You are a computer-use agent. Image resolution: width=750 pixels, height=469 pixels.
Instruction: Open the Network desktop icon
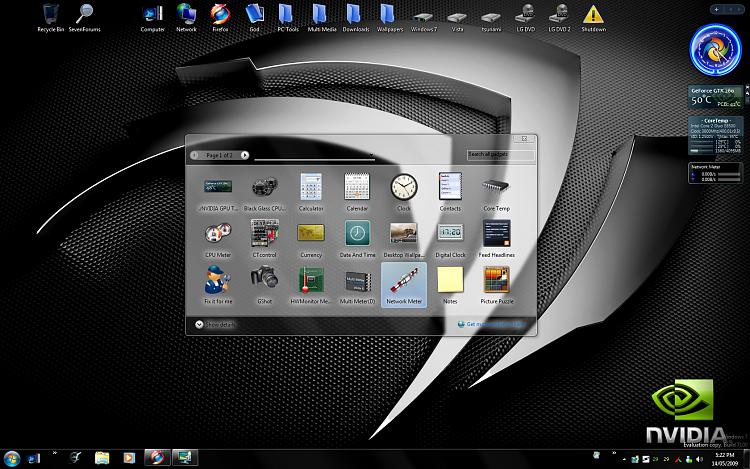(186, 18)
